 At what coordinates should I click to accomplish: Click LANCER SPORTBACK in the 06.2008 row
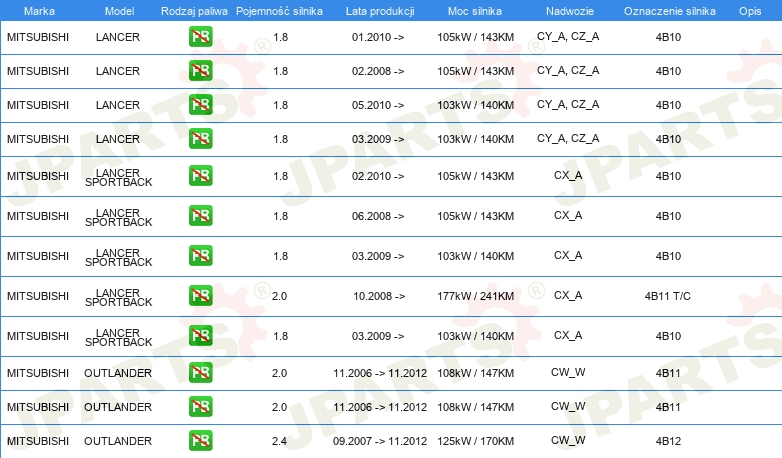point(119,217)
